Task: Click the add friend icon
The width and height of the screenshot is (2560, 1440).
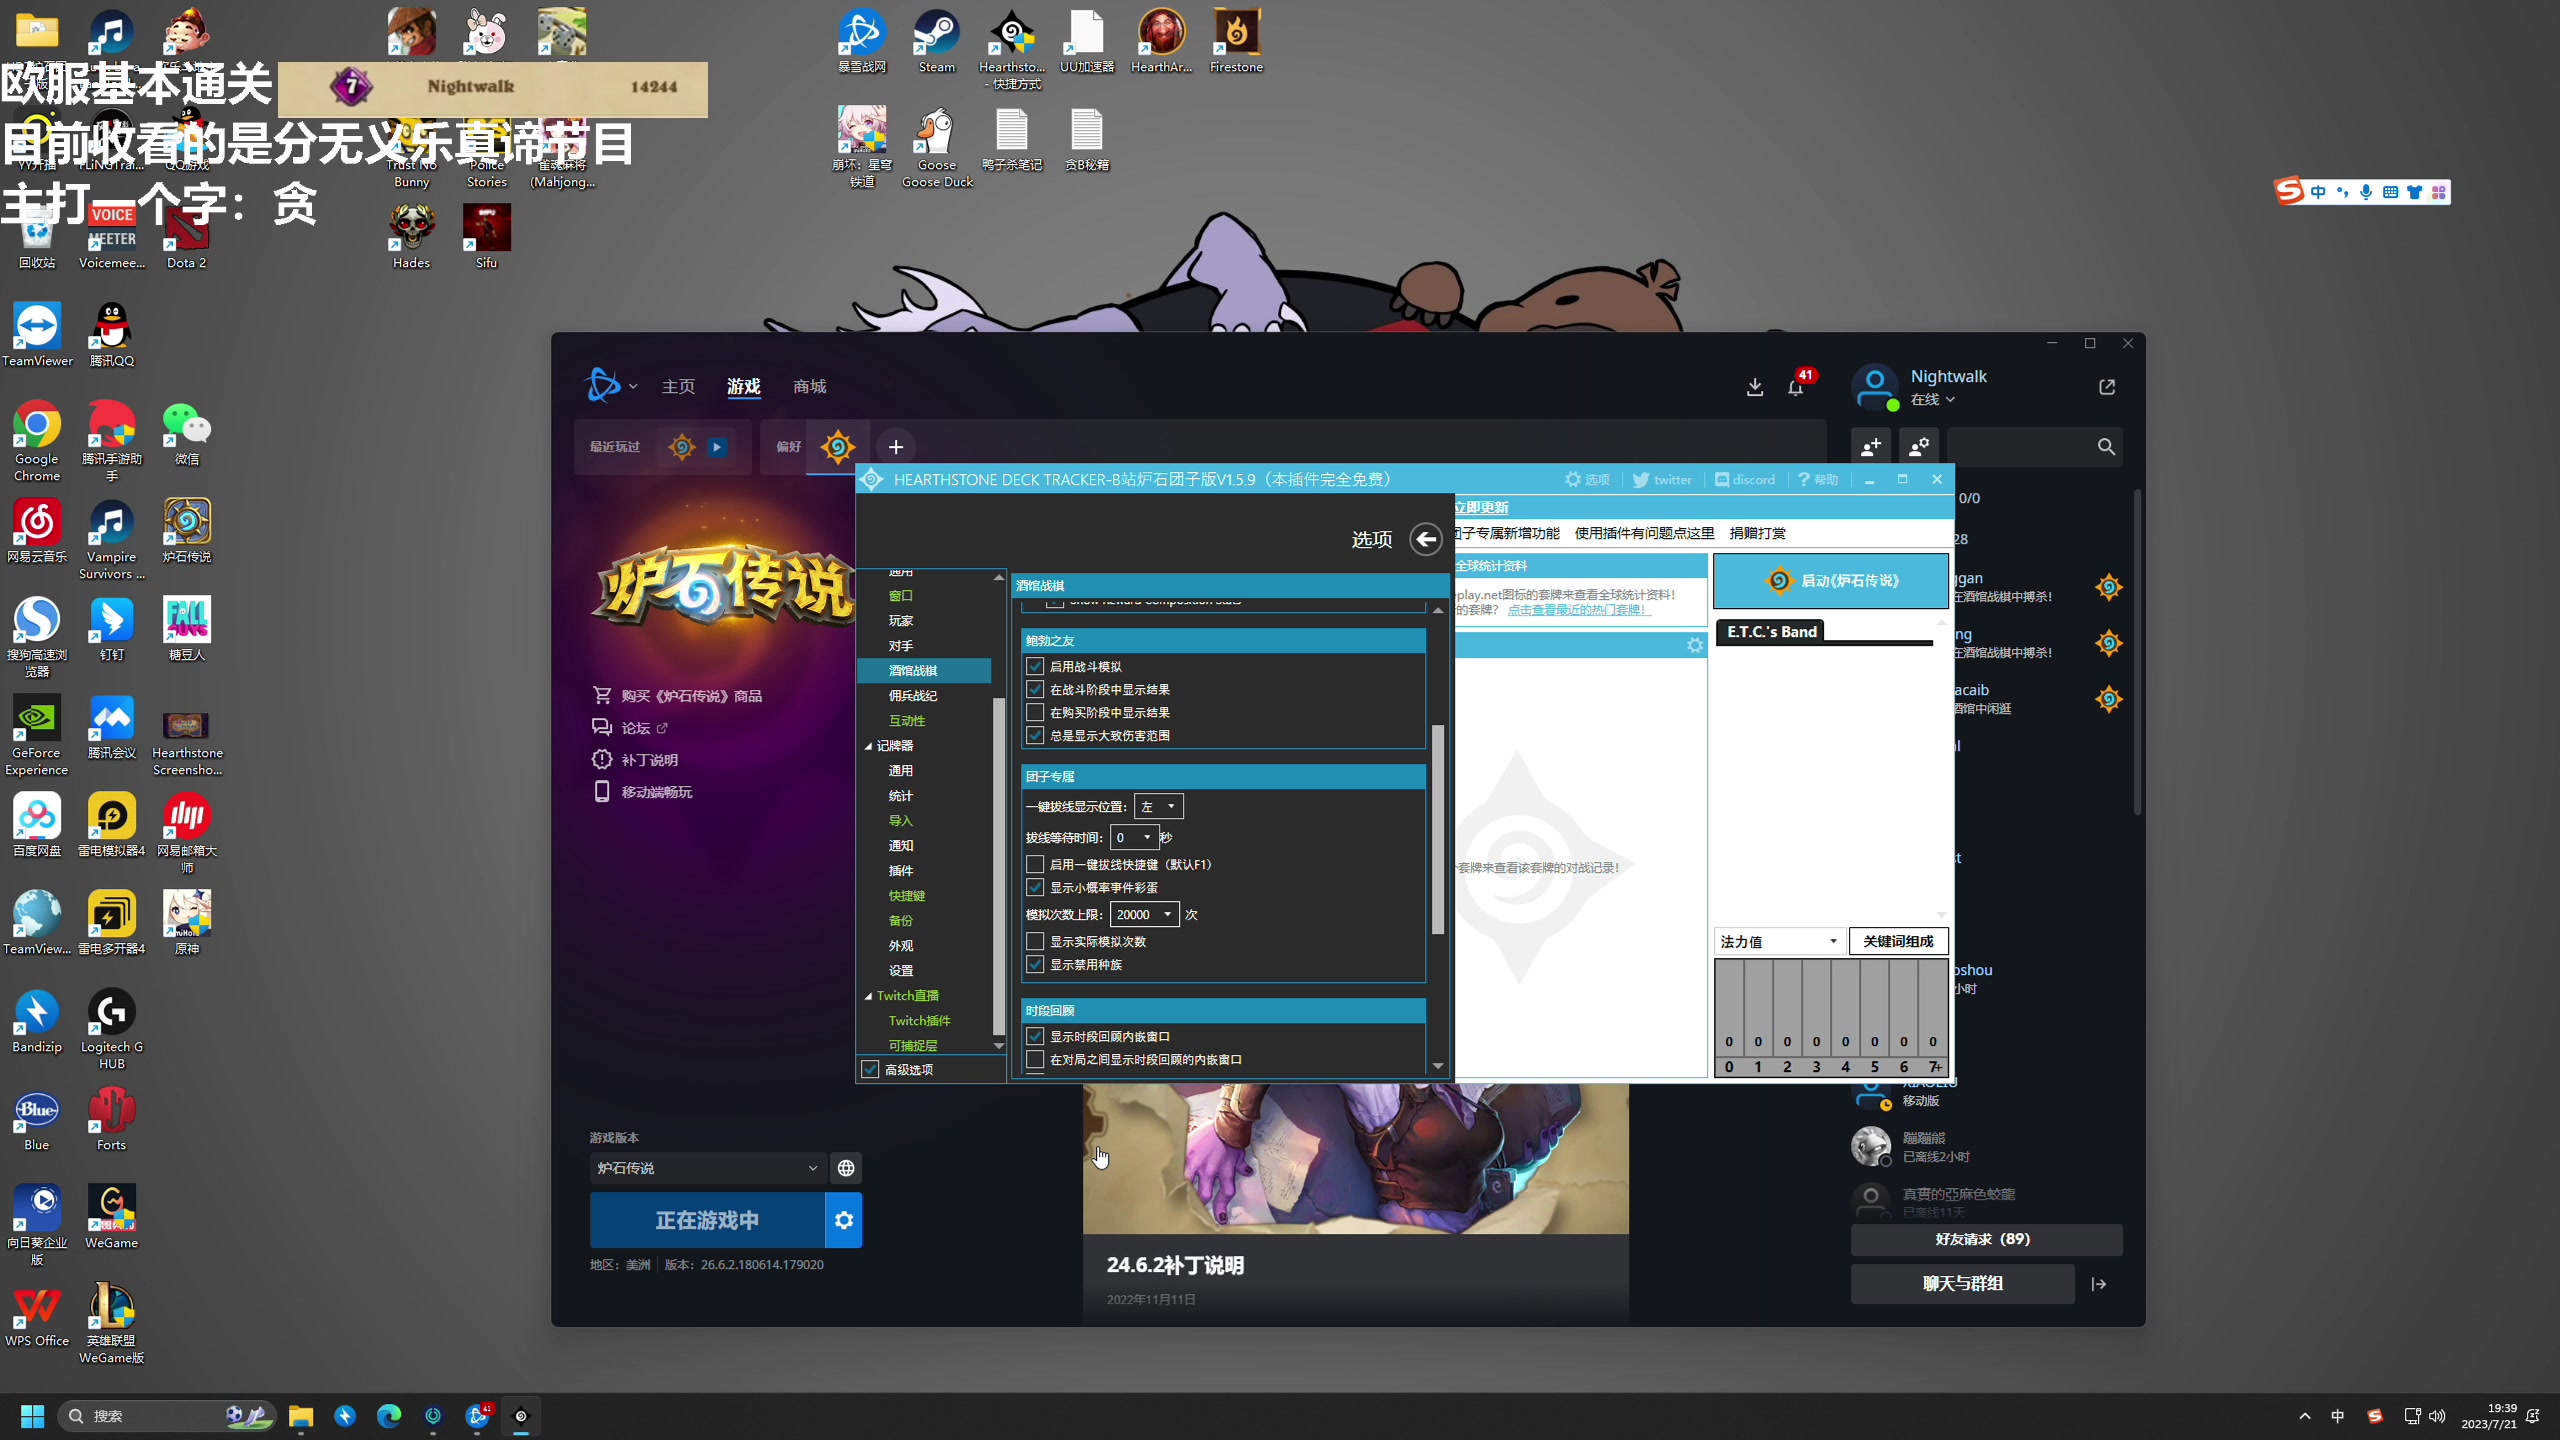Action: (x=1870, y=447)
